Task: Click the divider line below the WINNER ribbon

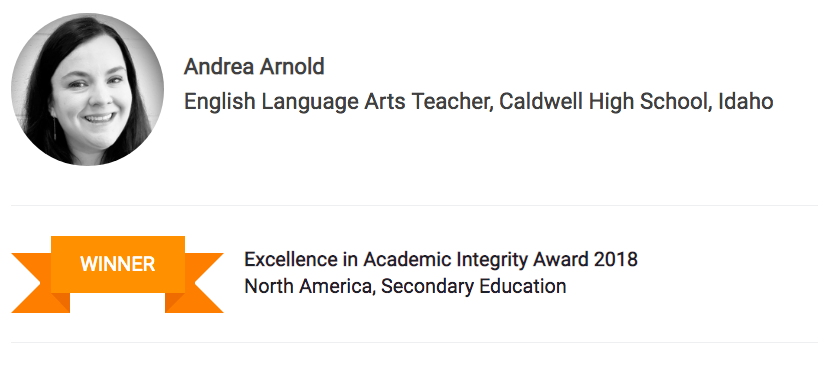Action: click(414, 342)
